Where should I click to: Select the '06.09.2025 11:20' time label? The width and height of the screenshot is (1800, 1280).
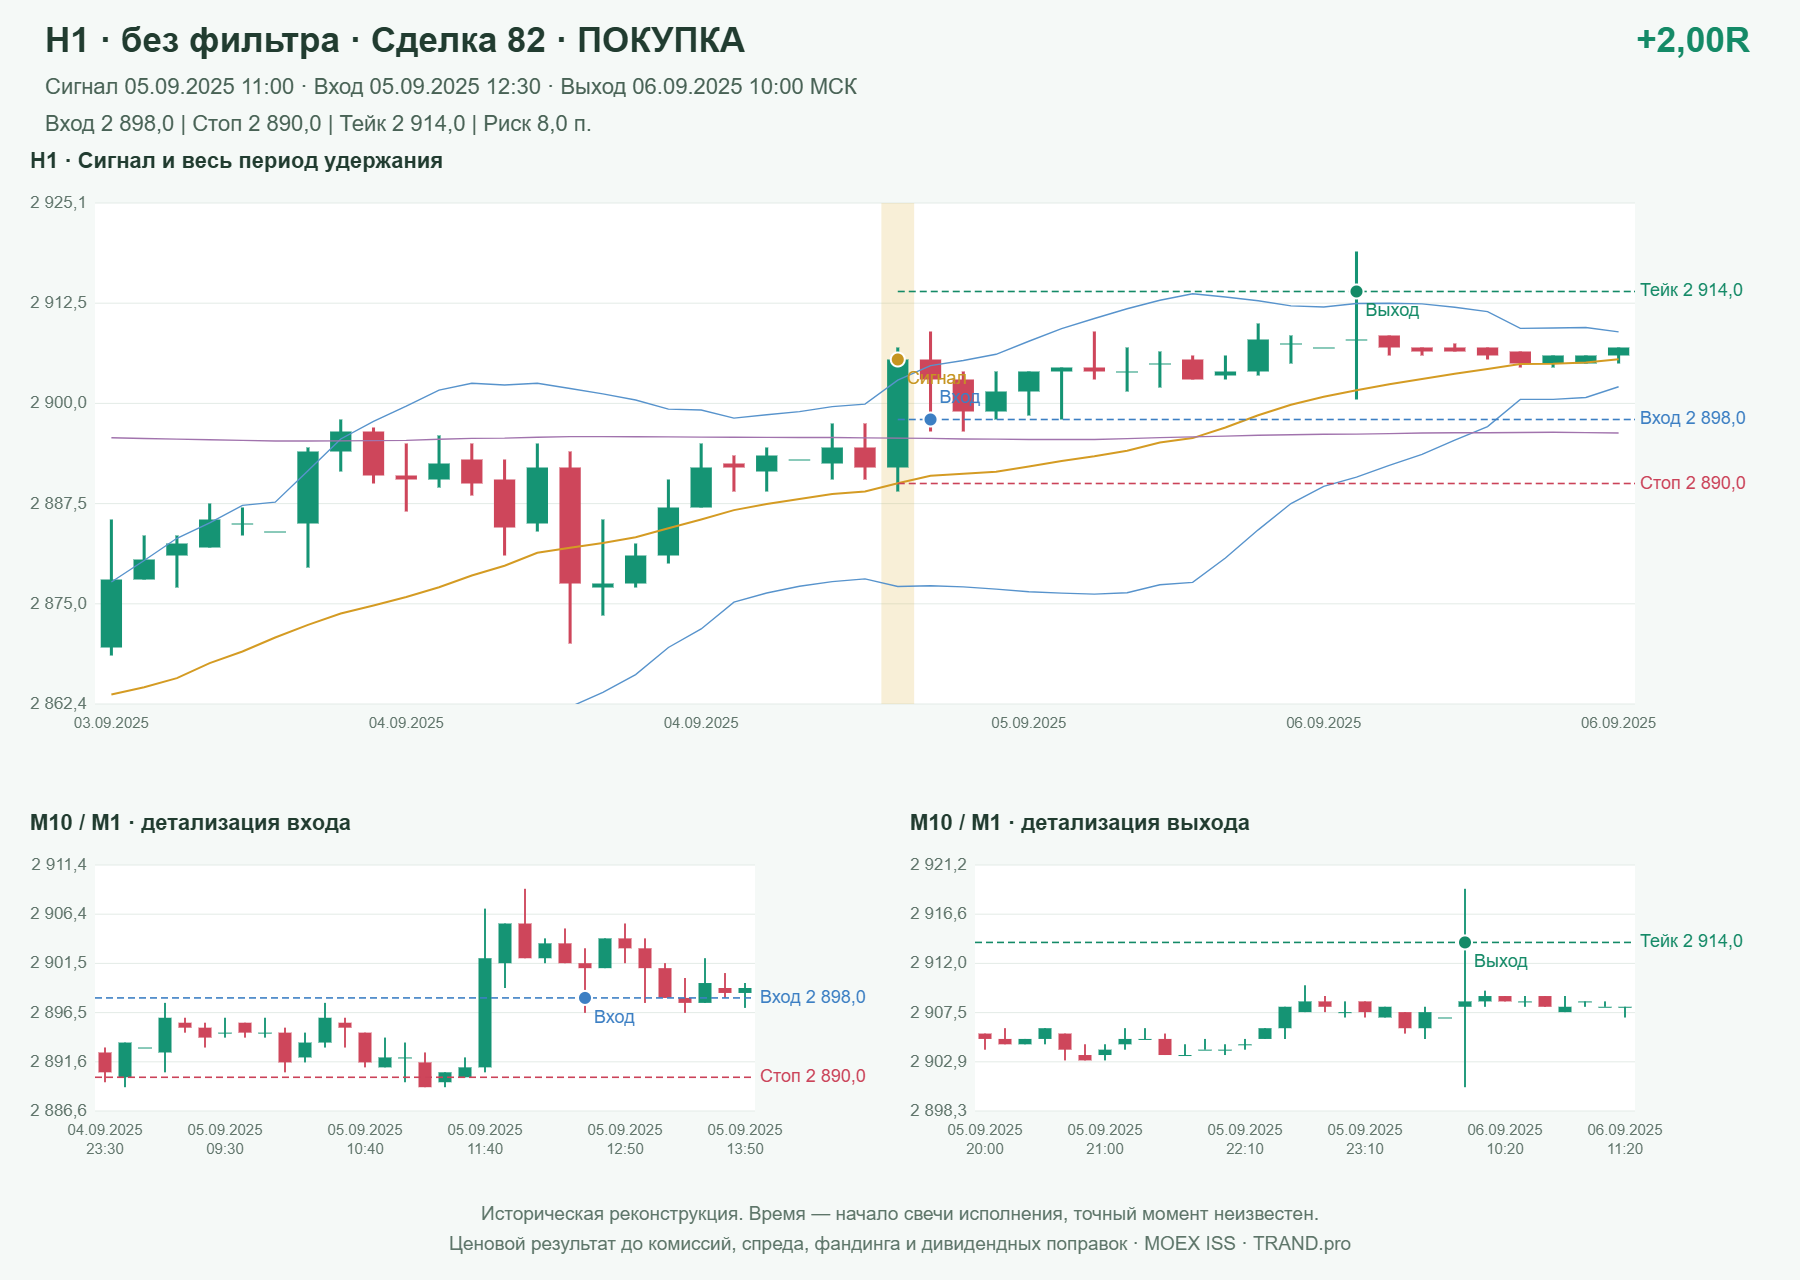[x=1625, y=1139]
